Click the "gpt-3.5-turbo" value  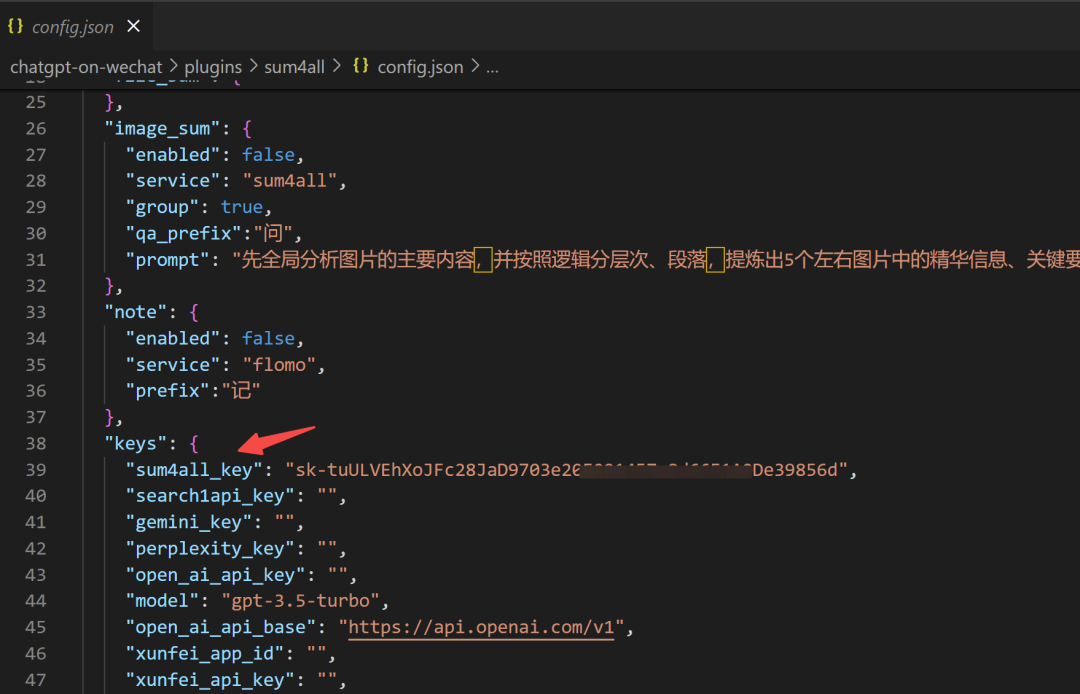(300, 601)
